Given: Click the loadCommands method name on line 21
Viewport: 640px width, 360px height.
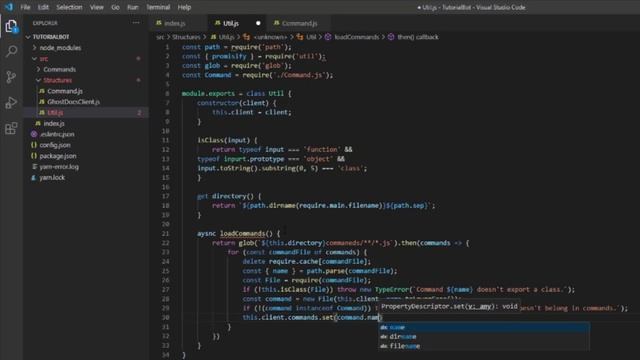Looking at the screenshot, I should [x=242, y=233].
